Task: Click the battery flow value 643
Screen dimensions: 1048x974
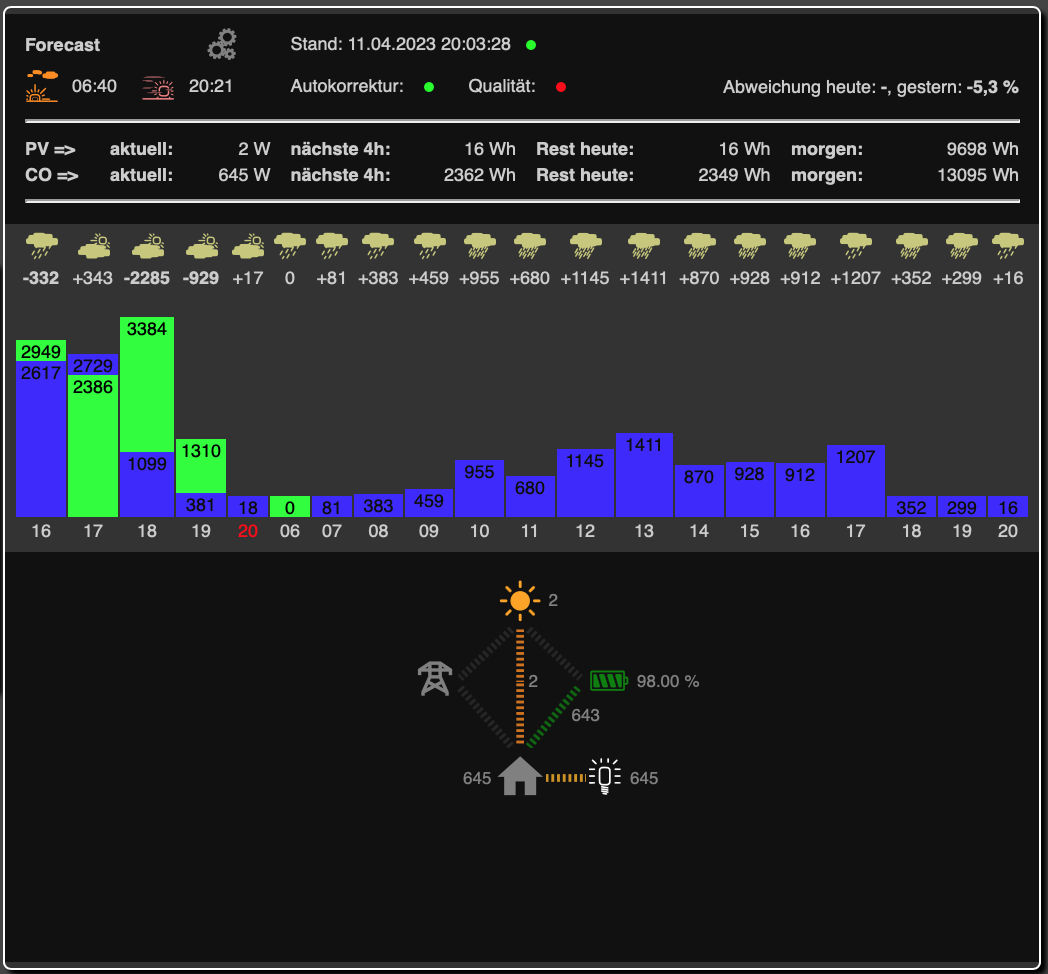Action: pyautogui.click(x=585, y=715)
